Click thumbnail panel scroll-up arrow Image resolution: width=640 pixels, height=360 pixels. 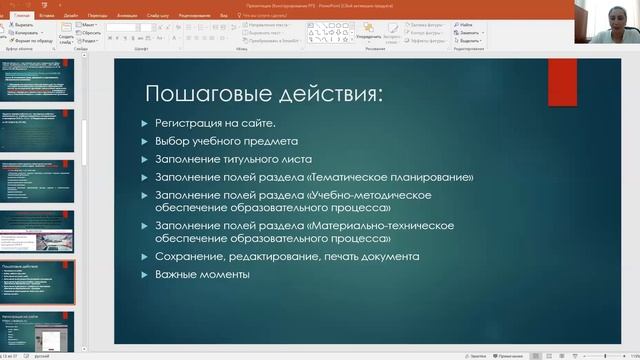coord(84,56)
